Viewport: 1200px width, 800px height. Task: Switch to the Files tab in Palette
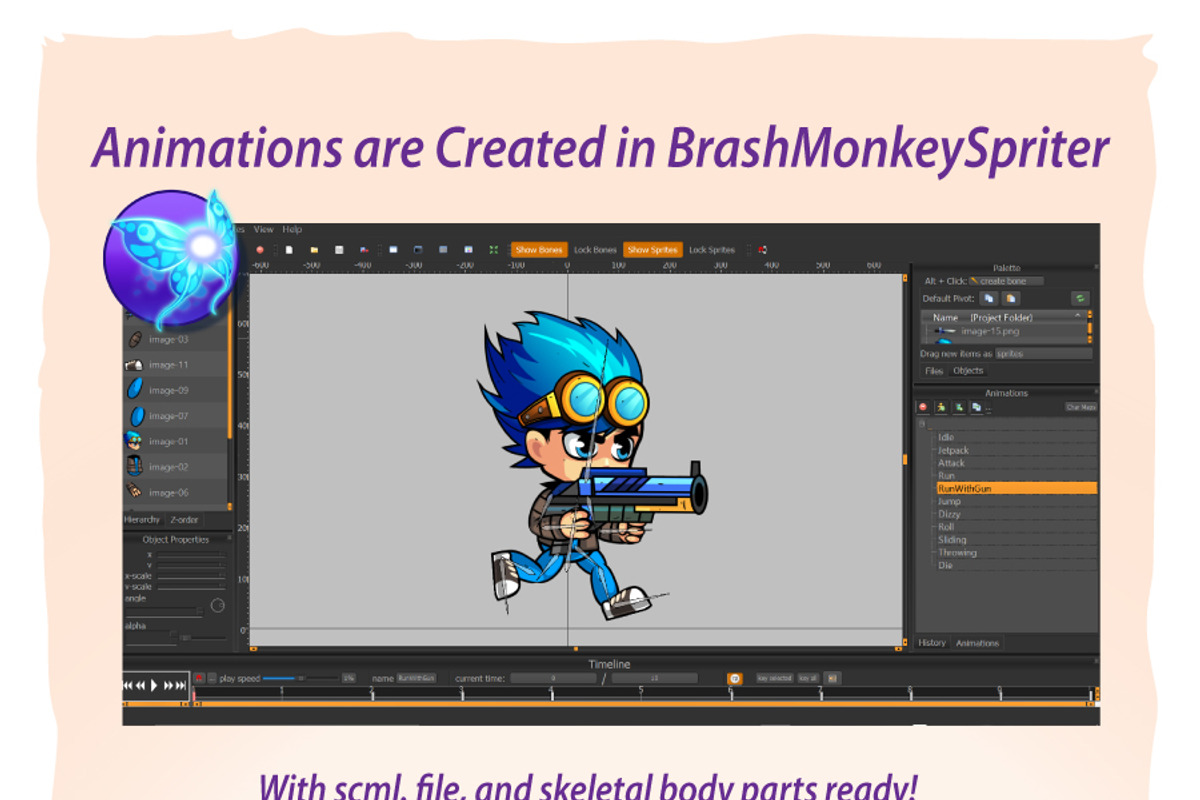[934, 369]
